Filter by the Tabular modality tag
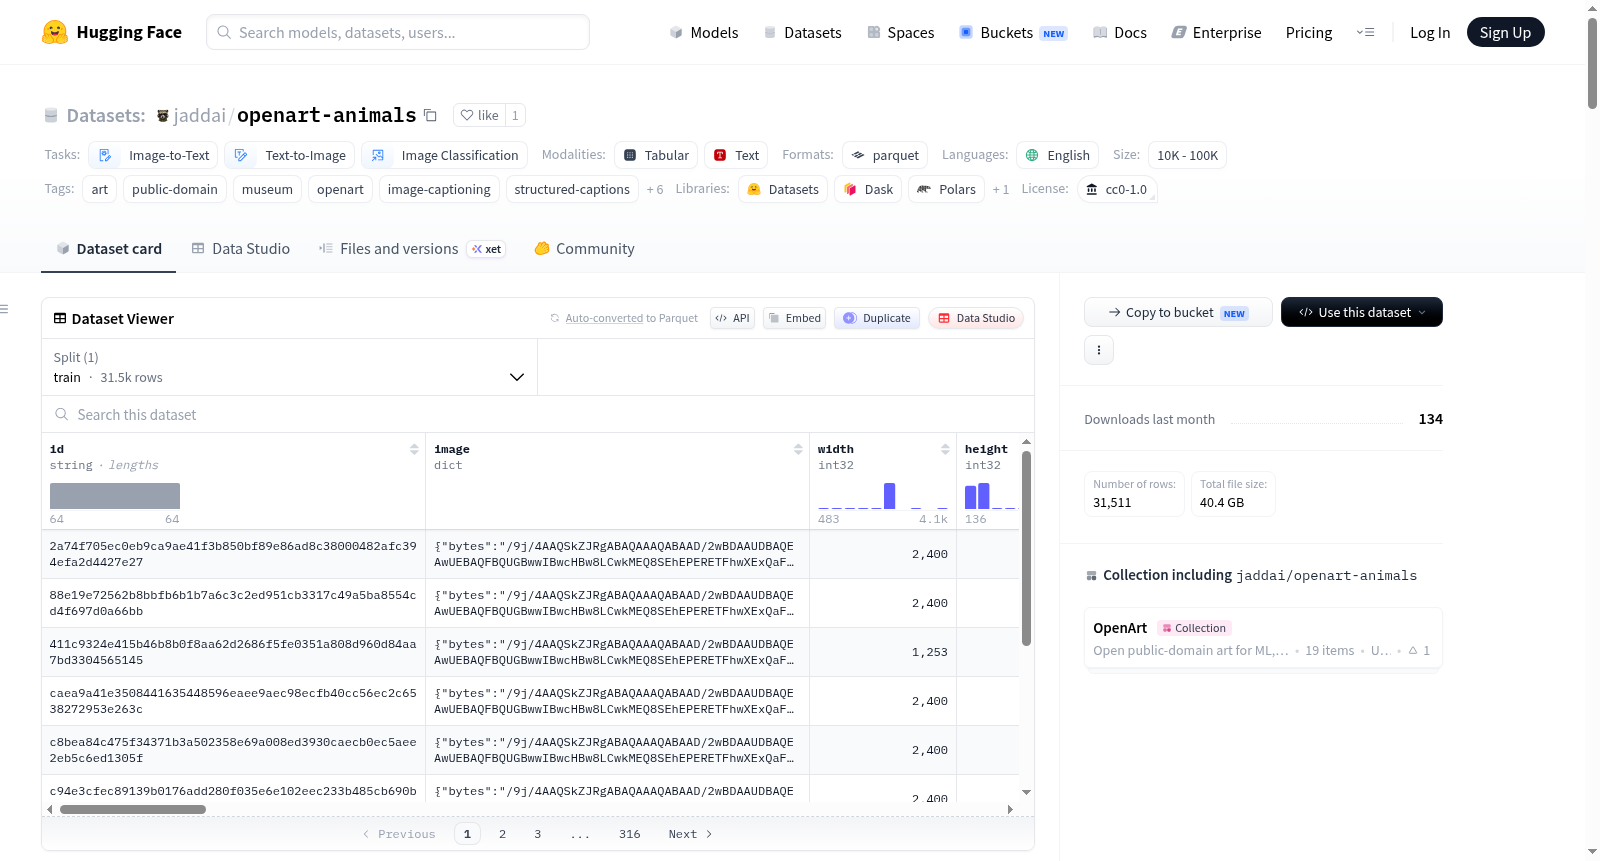 [x=656, y=155]
